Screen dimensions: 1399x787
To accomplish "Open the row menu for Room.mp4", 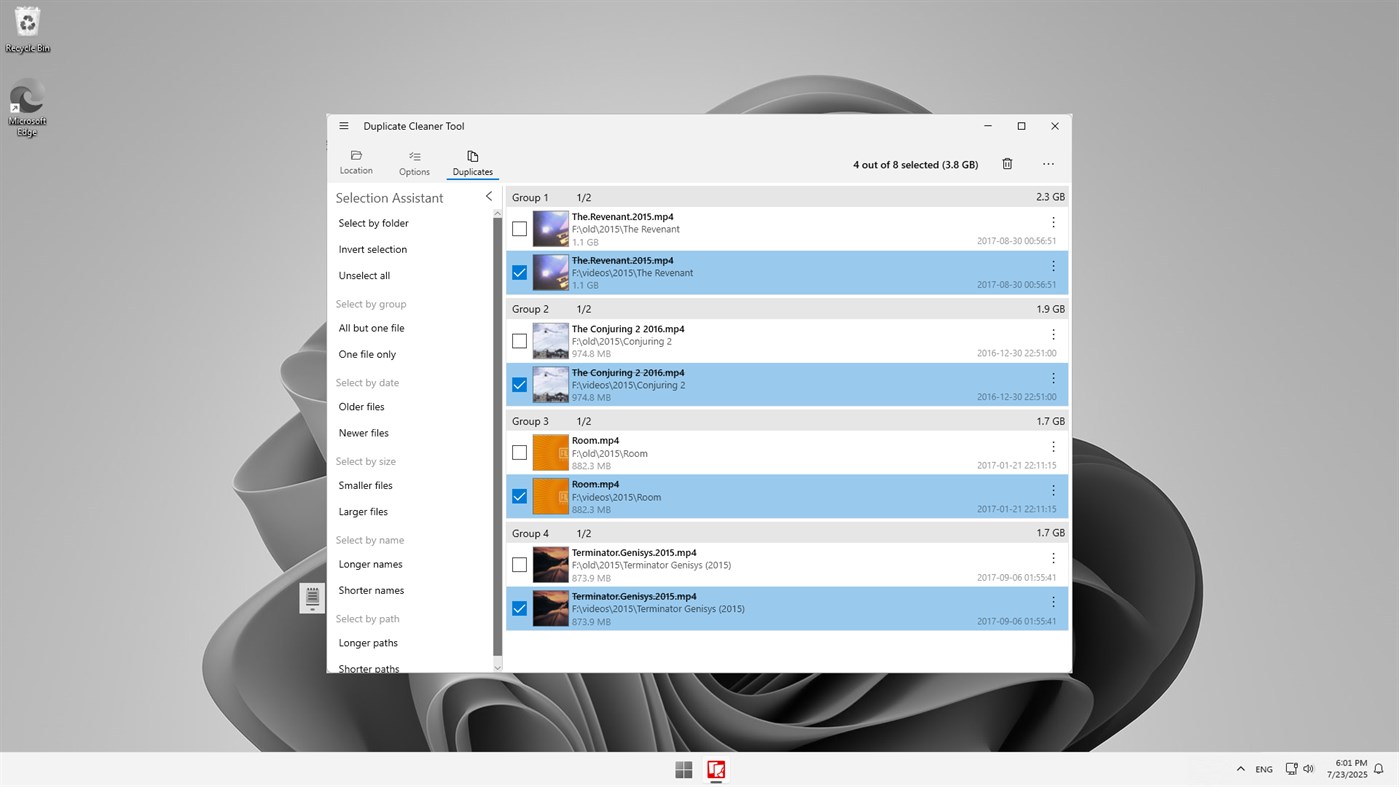I will pyautogui.click(x=1052, y=446).
